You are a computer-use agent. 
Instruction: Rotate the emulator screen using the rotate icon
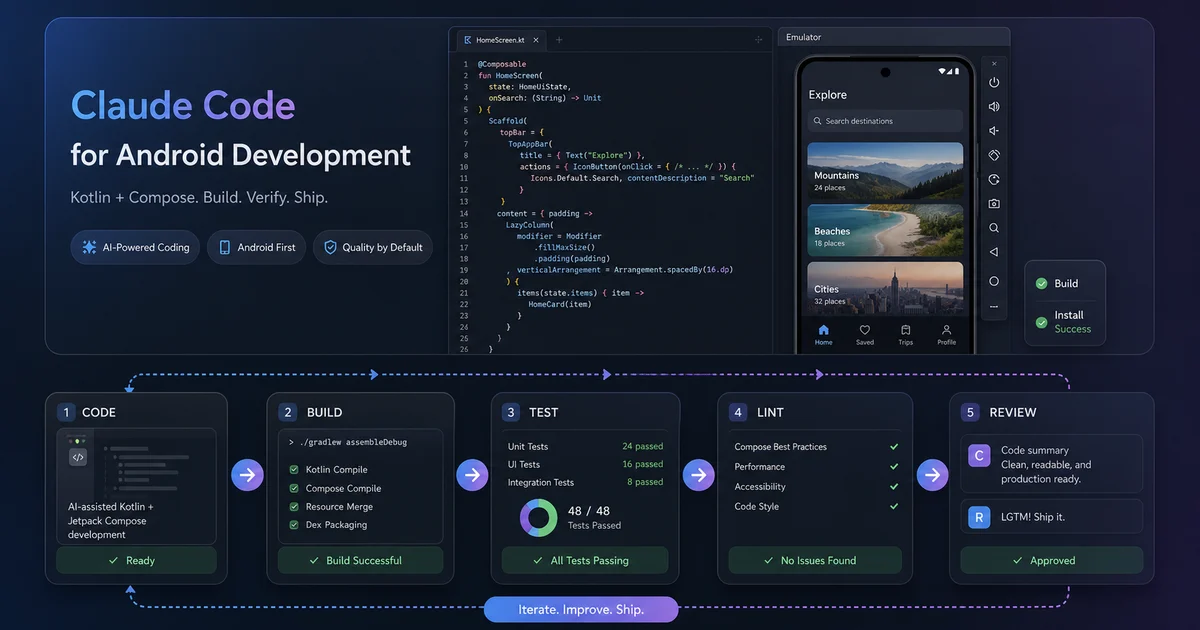tap(994, 155)
